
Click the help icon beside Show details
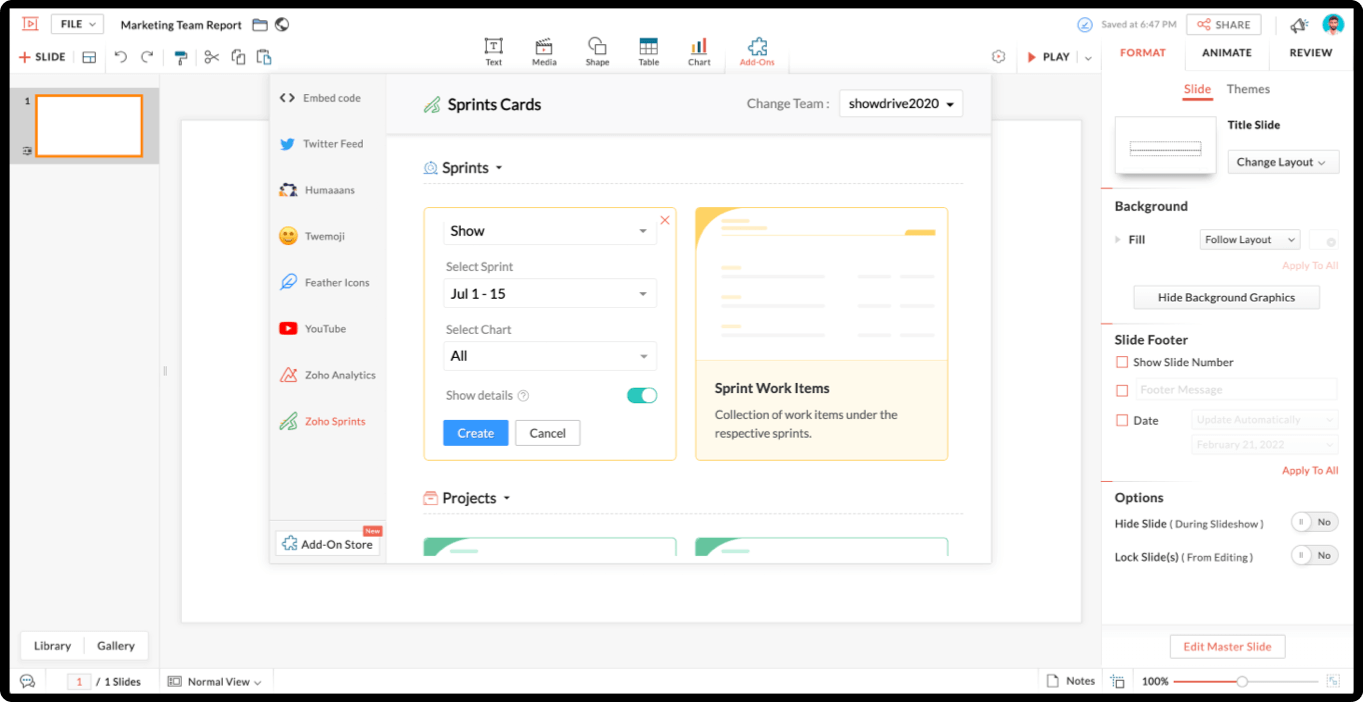pyautogui.click(x=523, y=396)
